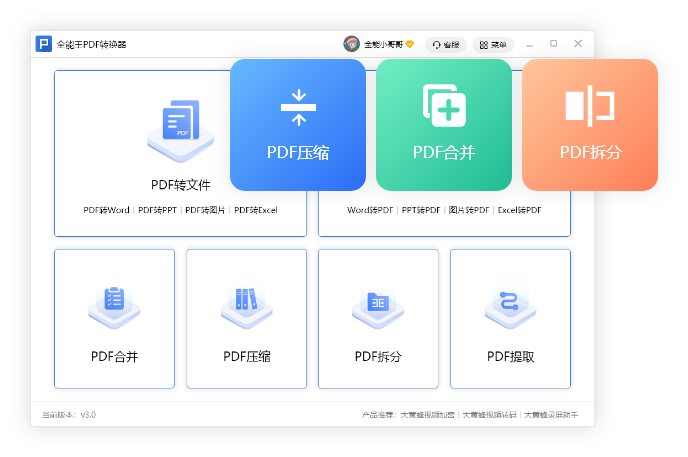Click the username next to avatar
The width and height of the screenshot is (688, 457).
[383, 44]
